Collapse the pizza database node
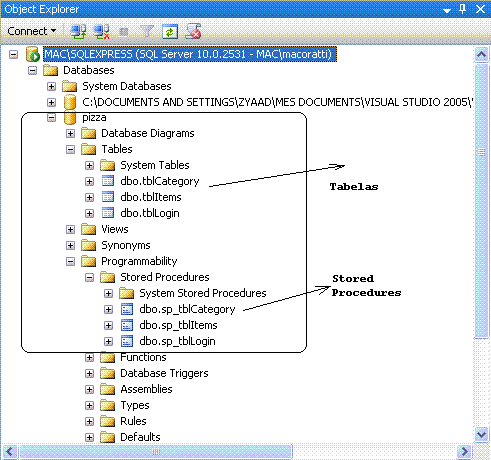Viewport: 491px width, 460px height. 51,117
